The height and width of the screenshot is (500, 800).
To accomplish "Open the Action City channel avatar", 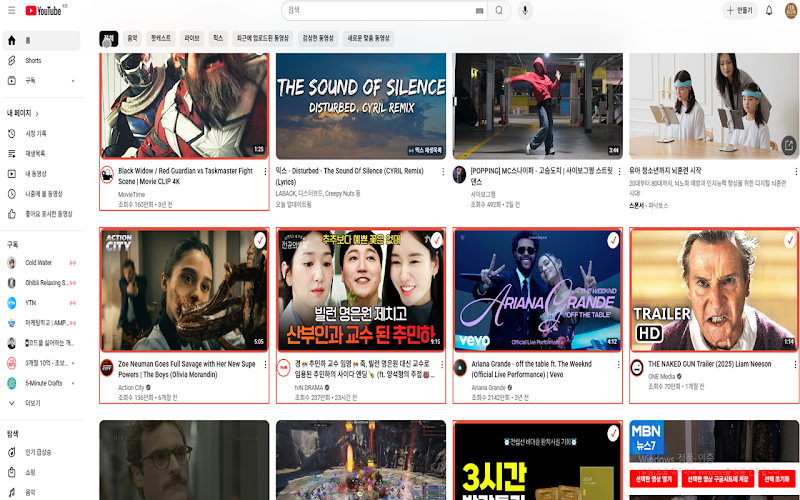I will tap(107, 367).
